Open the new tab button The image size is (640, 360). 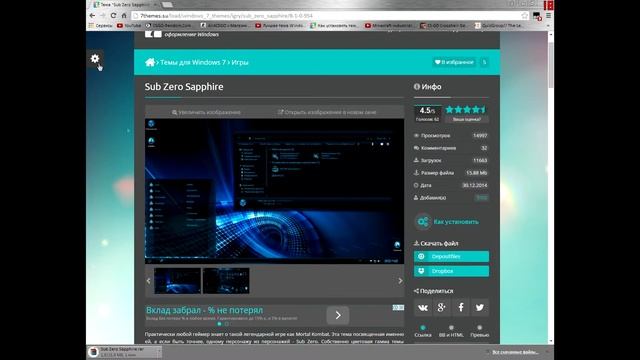pyautogui.click(x=167, y=4)
